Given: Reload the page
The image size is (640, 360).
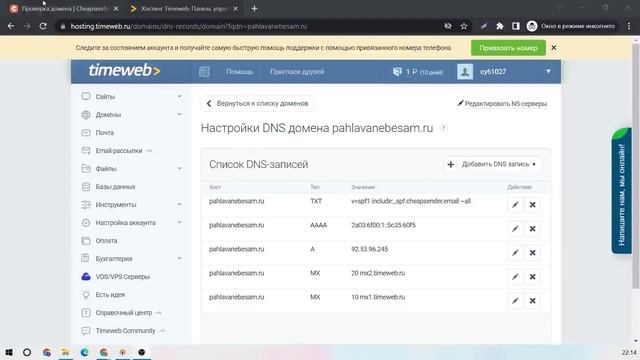Looking at the screenshot, I should coord(43,26).
